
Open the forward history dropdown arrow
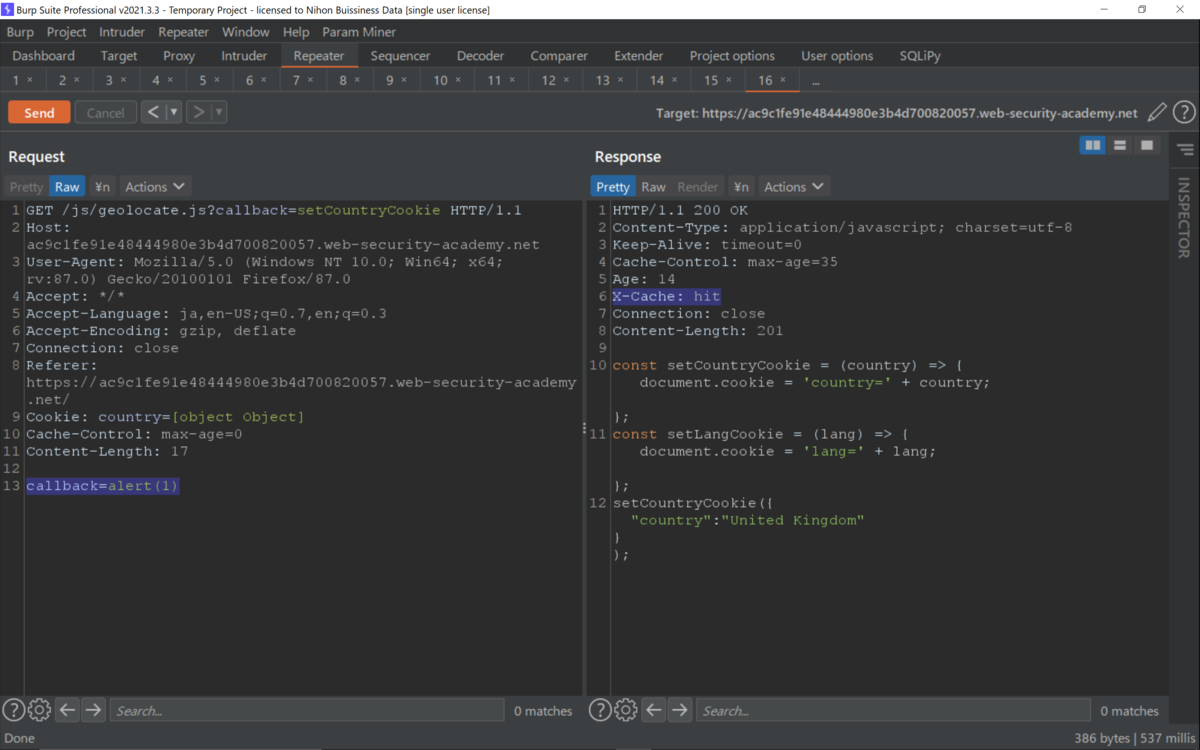click(x=218, y=112)
